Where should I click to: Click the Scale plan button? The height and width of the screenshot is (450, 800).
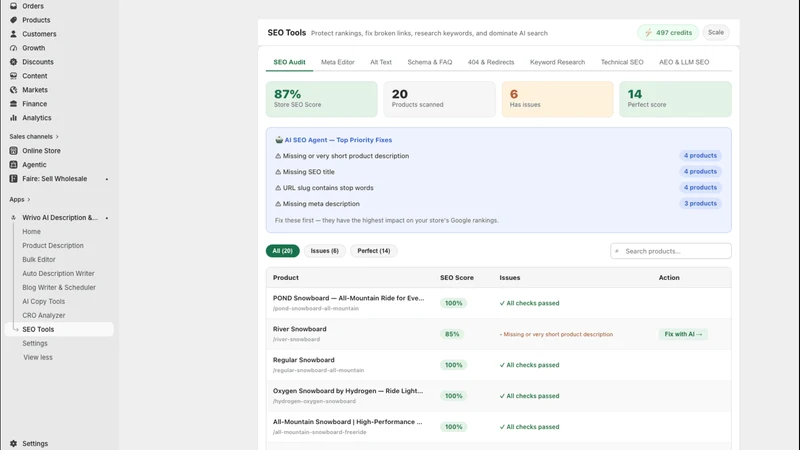pyautogui.click(x=716, y=33)
